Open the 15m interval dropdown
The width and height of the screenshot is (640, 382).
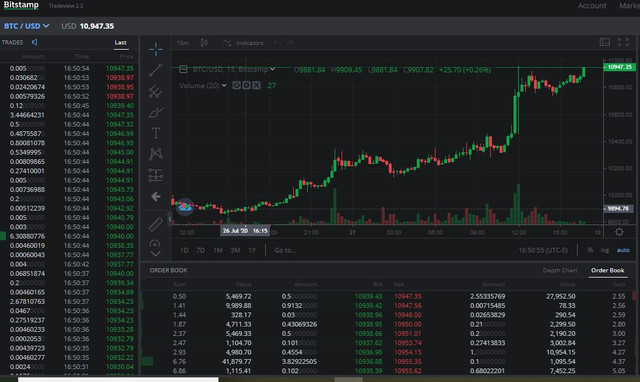coord(183,43)
